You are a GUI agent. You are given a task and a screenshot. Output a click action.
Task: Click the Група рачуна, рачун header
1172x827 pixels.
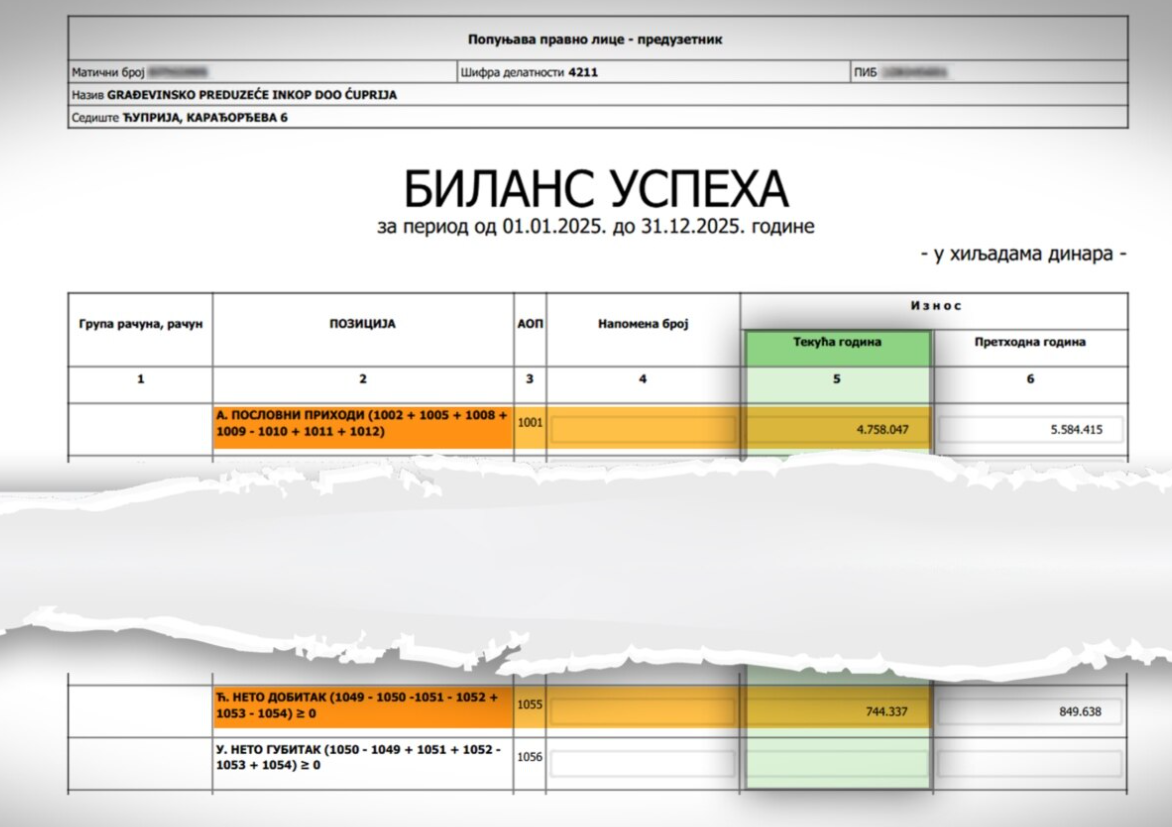tap(141, 324)
